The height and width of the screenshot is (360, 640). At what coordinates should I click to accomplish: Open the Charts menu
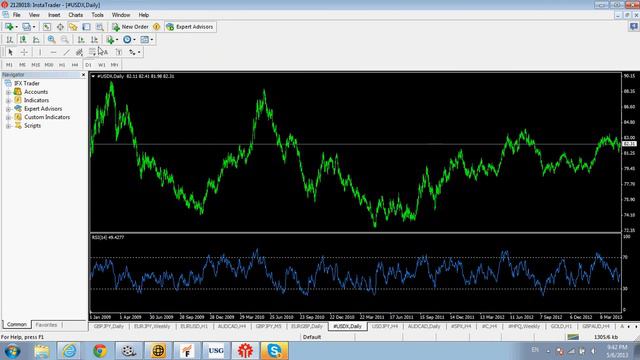pos(76,15)
